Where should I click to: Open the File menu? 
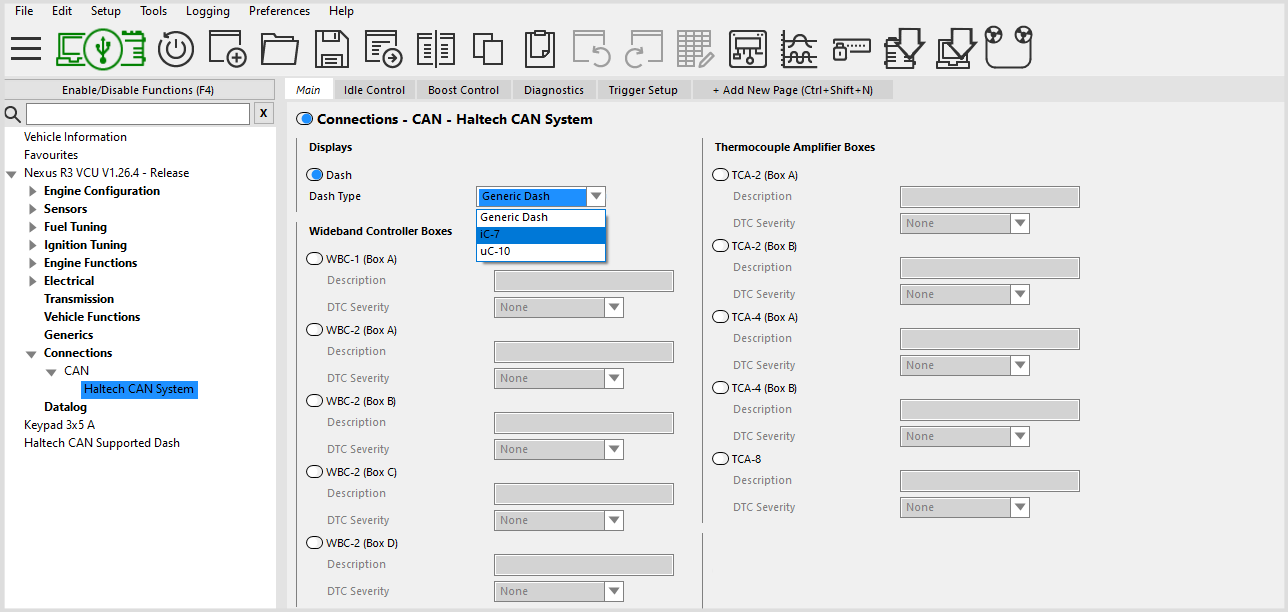click(24, 11)
